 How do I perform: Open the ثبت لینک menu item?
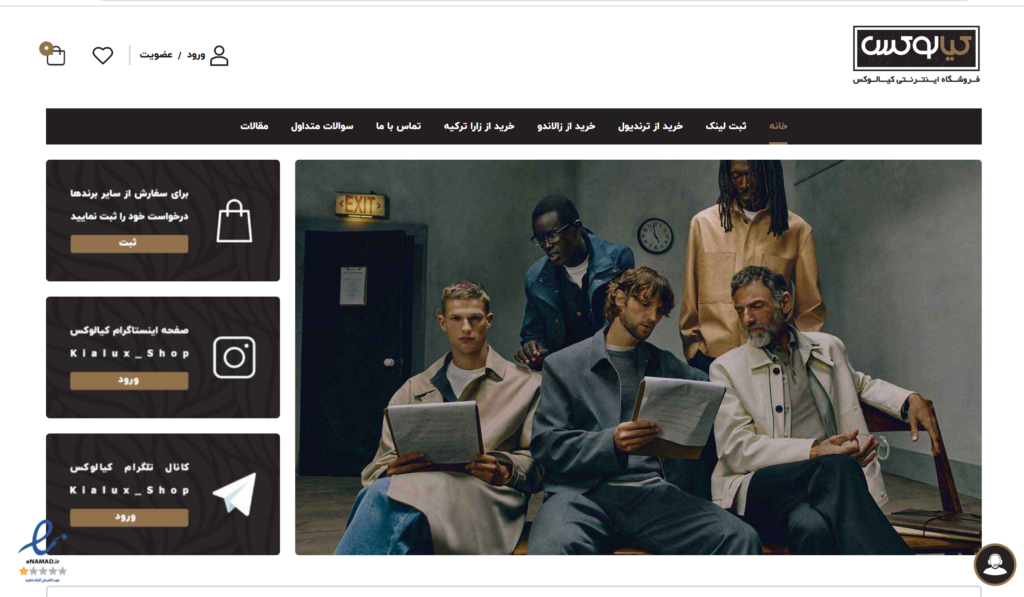(726, 126)
